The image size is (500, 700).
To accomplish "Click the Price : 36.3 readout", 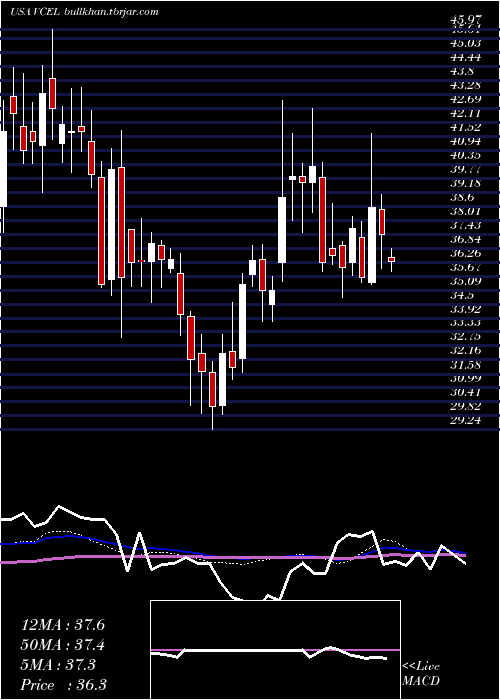I will (63, 685).
